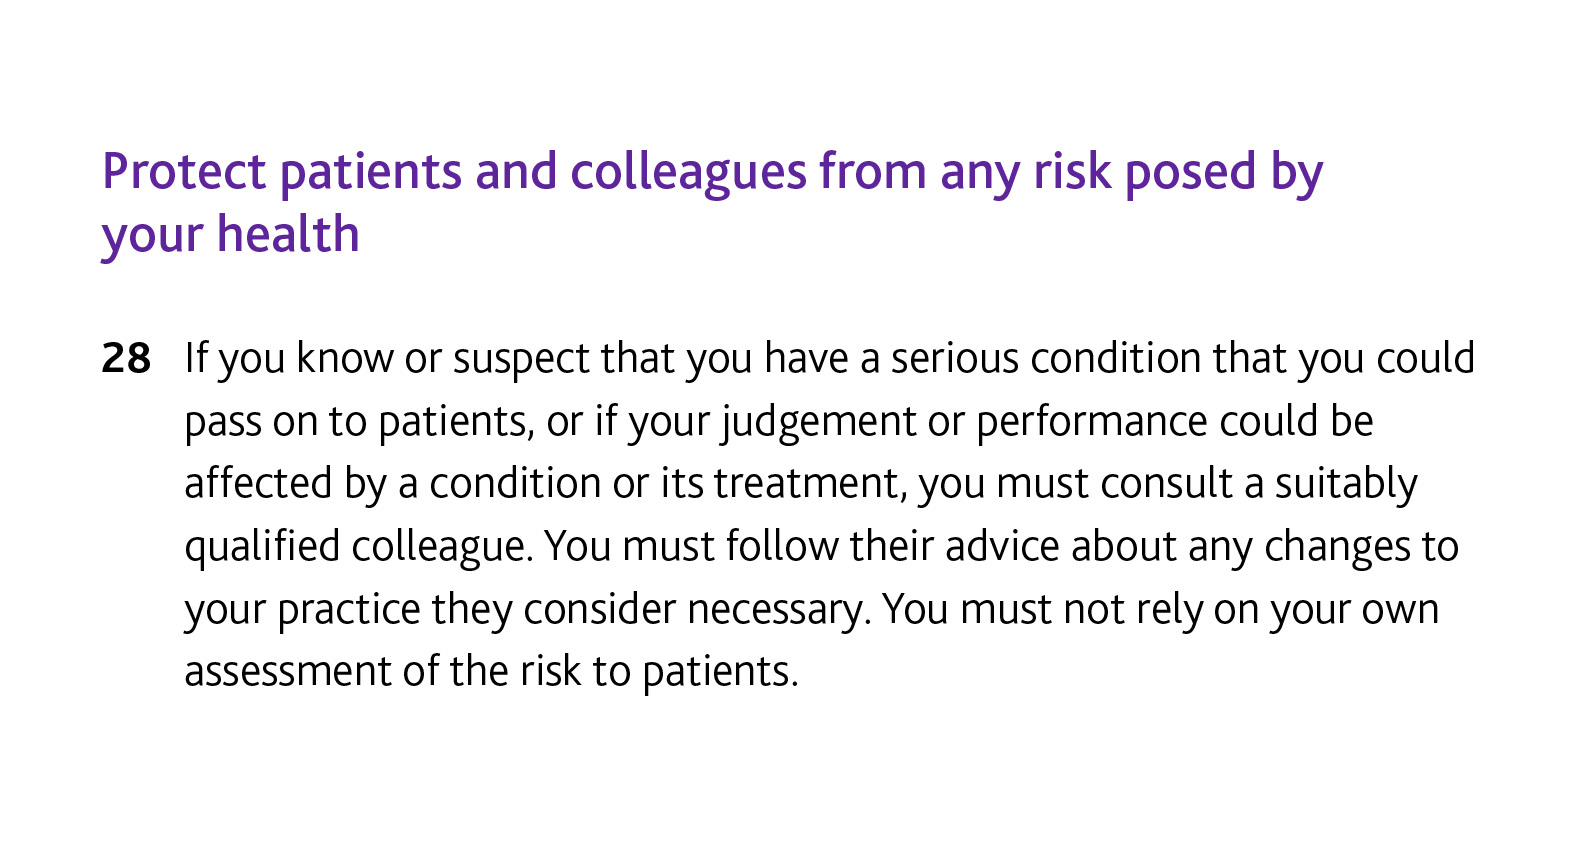The height and width of the screenshot is (846, 1573).
Task: Click the word "Protect" in the heading
Action: [183, 172]
